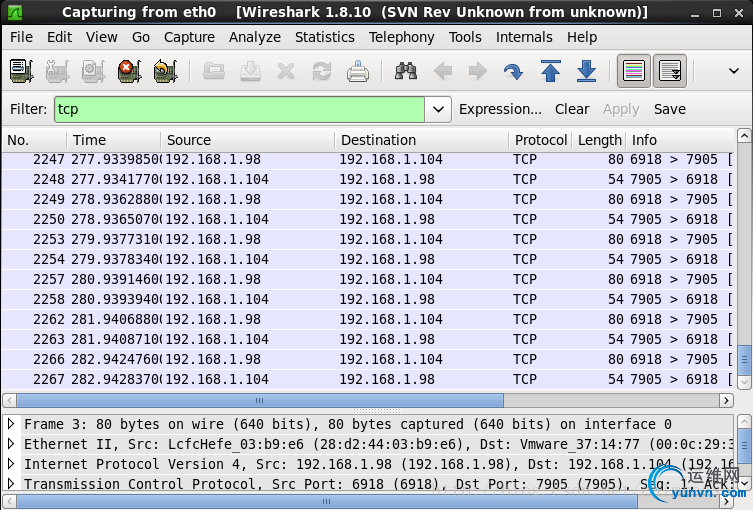Open the Tools menu
This screenshot has height=510, width=753.
coord(465,37)
